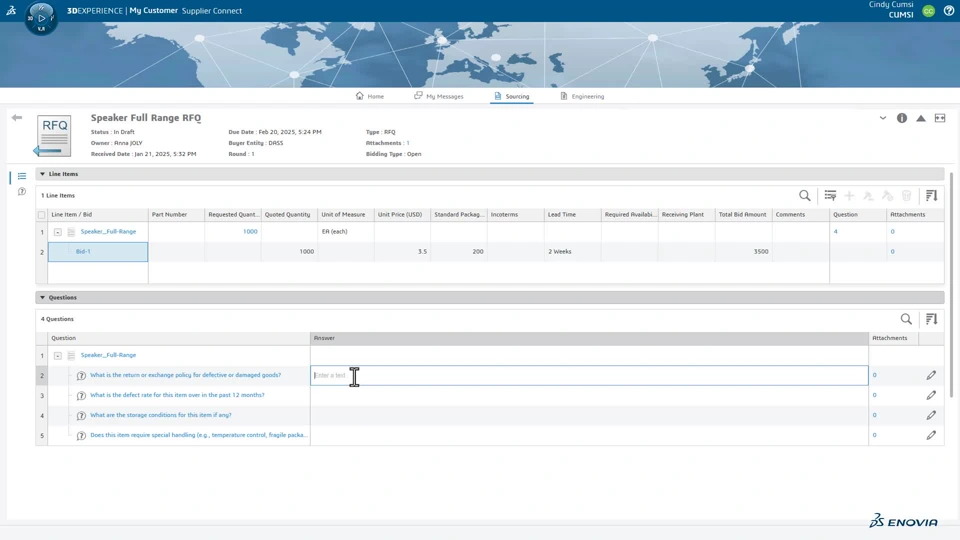Open Line Items view options icon

pyautogui.click(x=830, y=195)
